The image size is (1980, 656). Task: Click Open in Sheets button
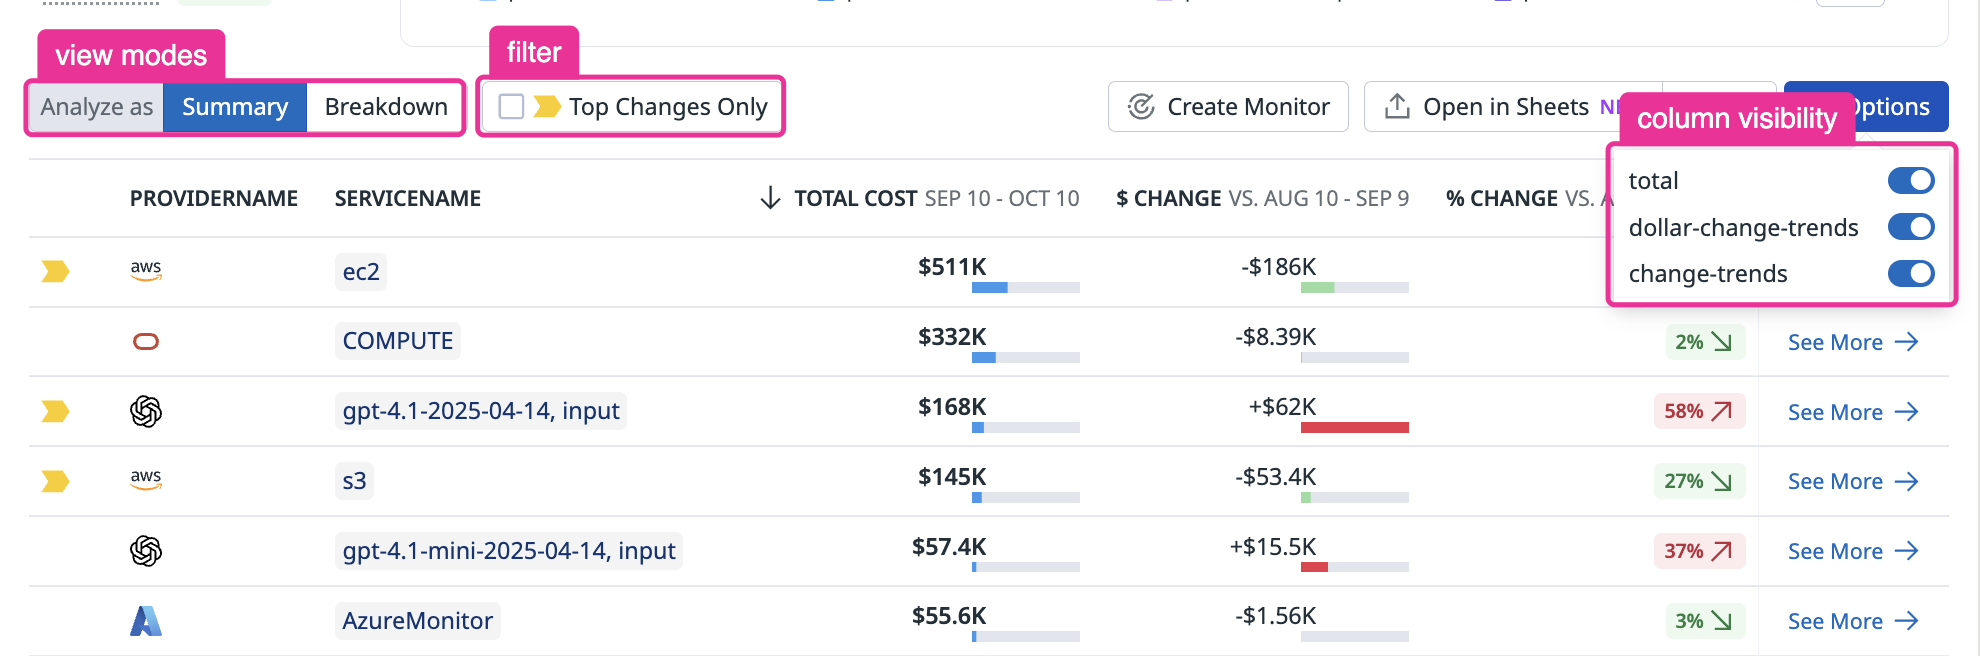[1490, 107]
